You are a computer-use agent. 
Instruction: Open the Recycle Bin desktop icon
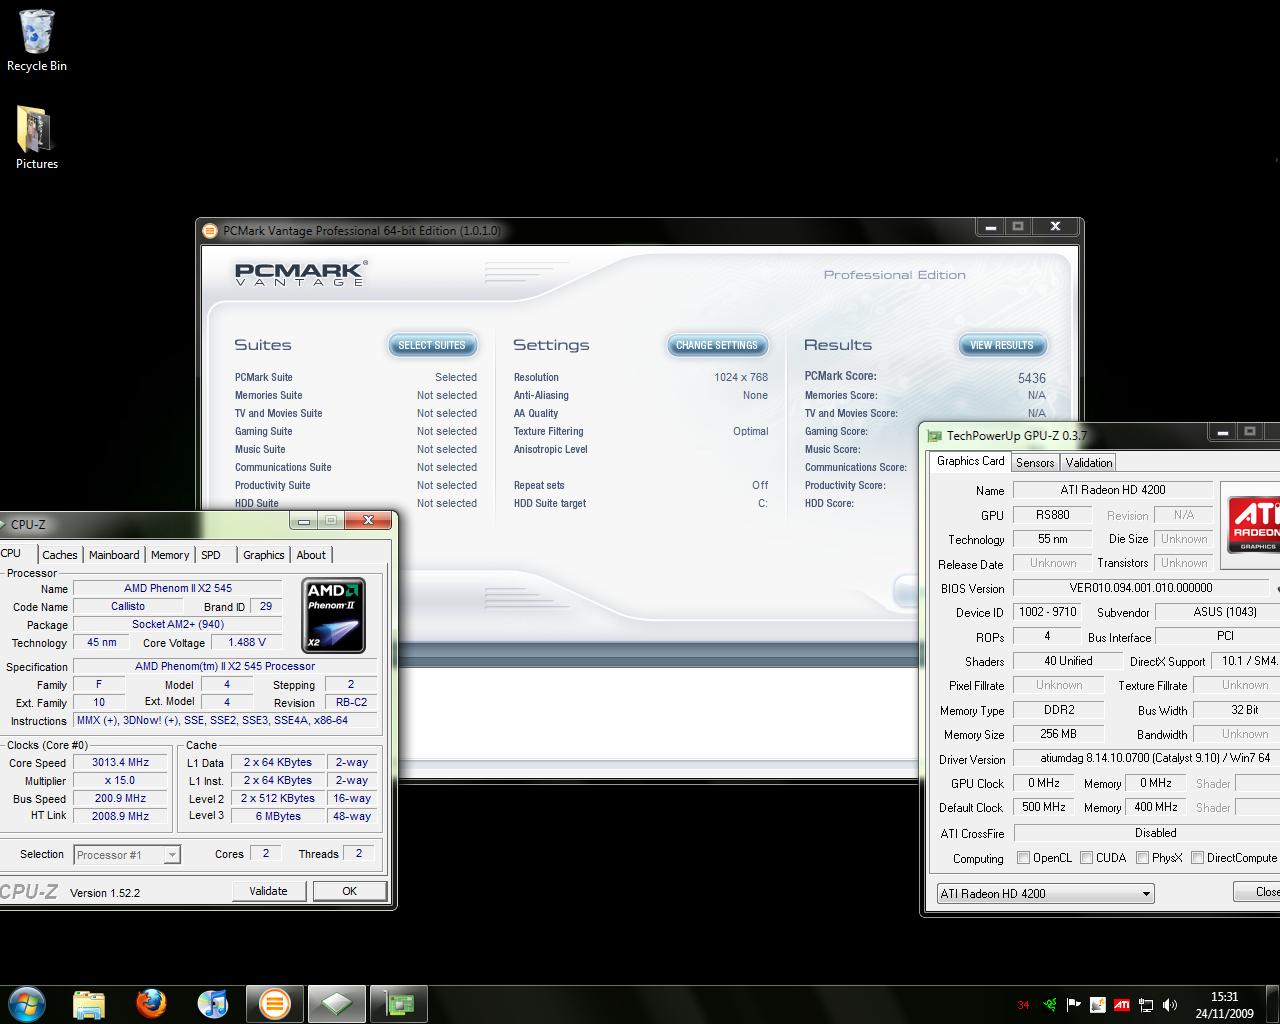pyautogui.click(x=37, y=41)
